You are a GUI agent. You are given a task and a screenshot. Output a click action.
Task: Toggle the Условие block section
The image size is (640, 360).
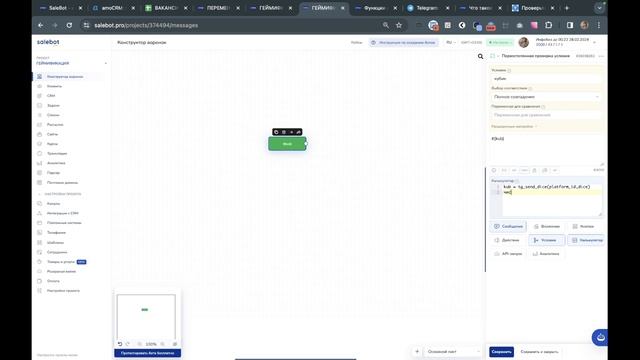[x=547, y=240]
